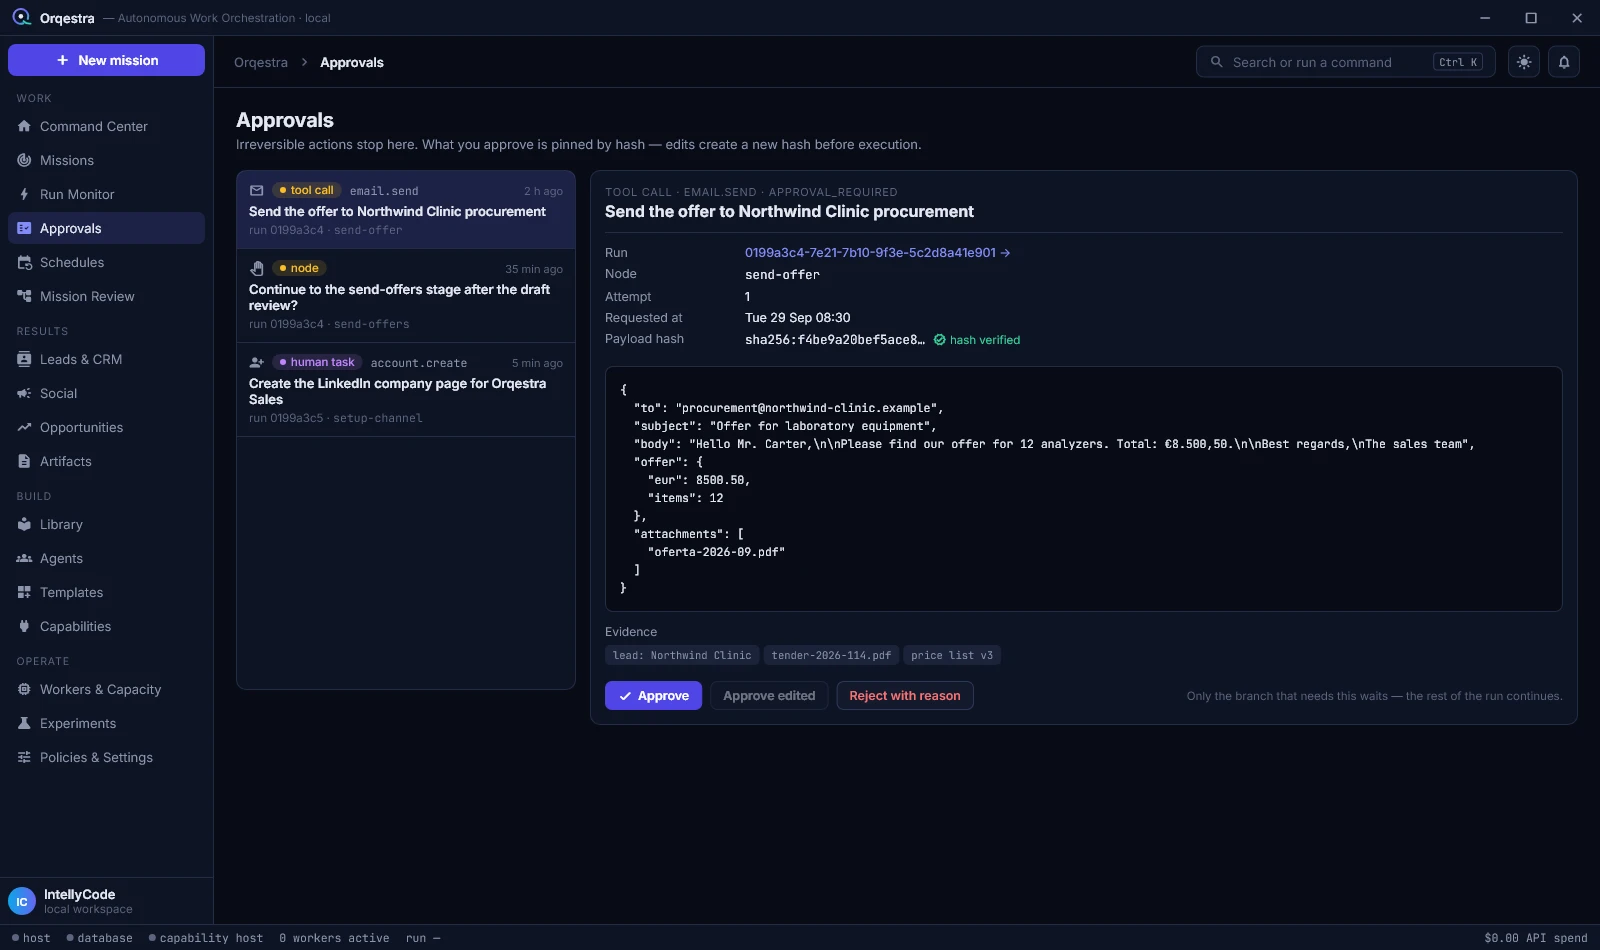The width and height of the screenshot is (1600, 950).
Task: Click the $0.00 API spend status
Action: (x=1536, y=938)
